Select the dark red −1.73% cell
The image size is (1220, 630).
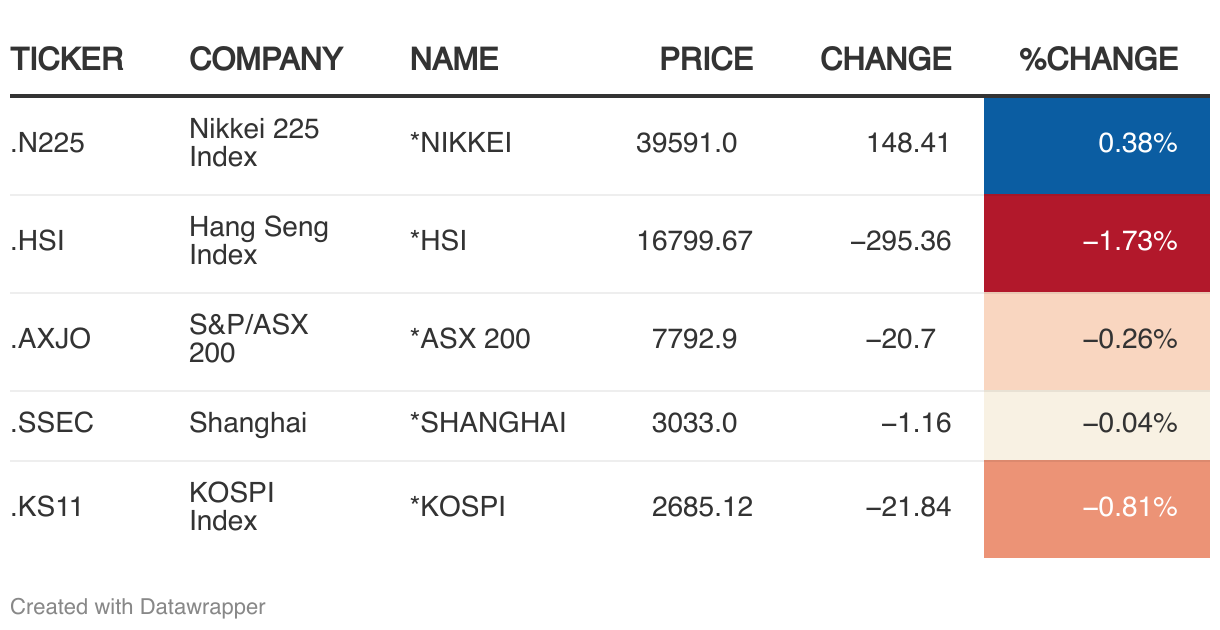[x=1097, y=243]
